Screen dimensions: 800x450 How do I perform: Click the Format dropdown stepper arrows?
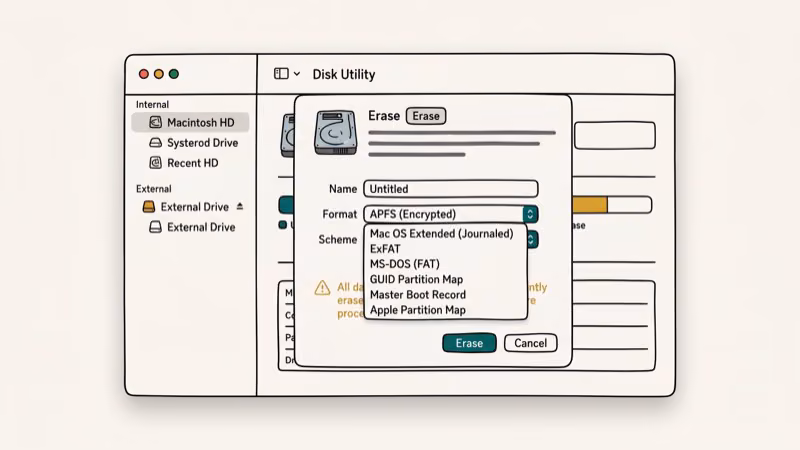click(x=530, y=214)
